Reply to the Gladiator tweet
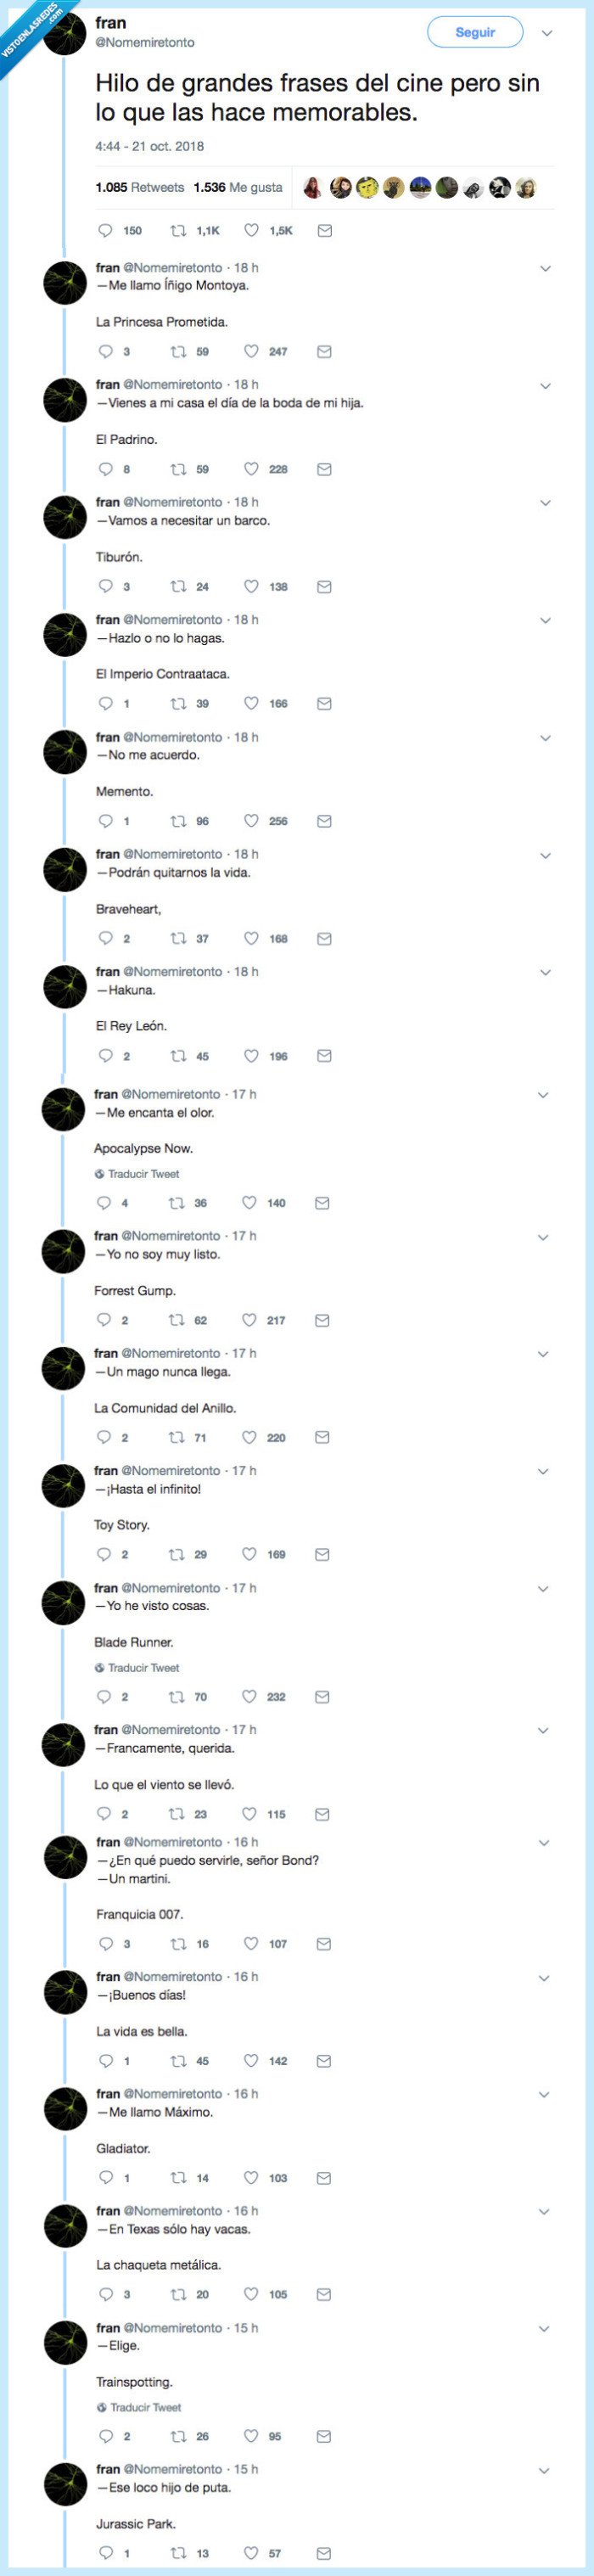 (106, 2177)
